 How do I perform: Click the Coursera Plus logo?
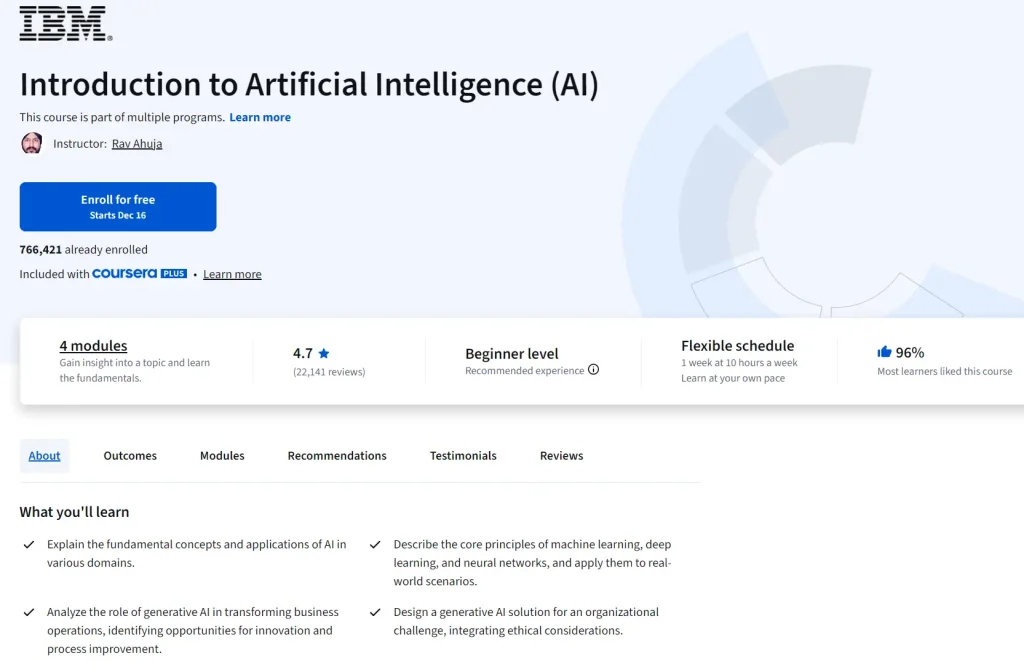[140, 273]
